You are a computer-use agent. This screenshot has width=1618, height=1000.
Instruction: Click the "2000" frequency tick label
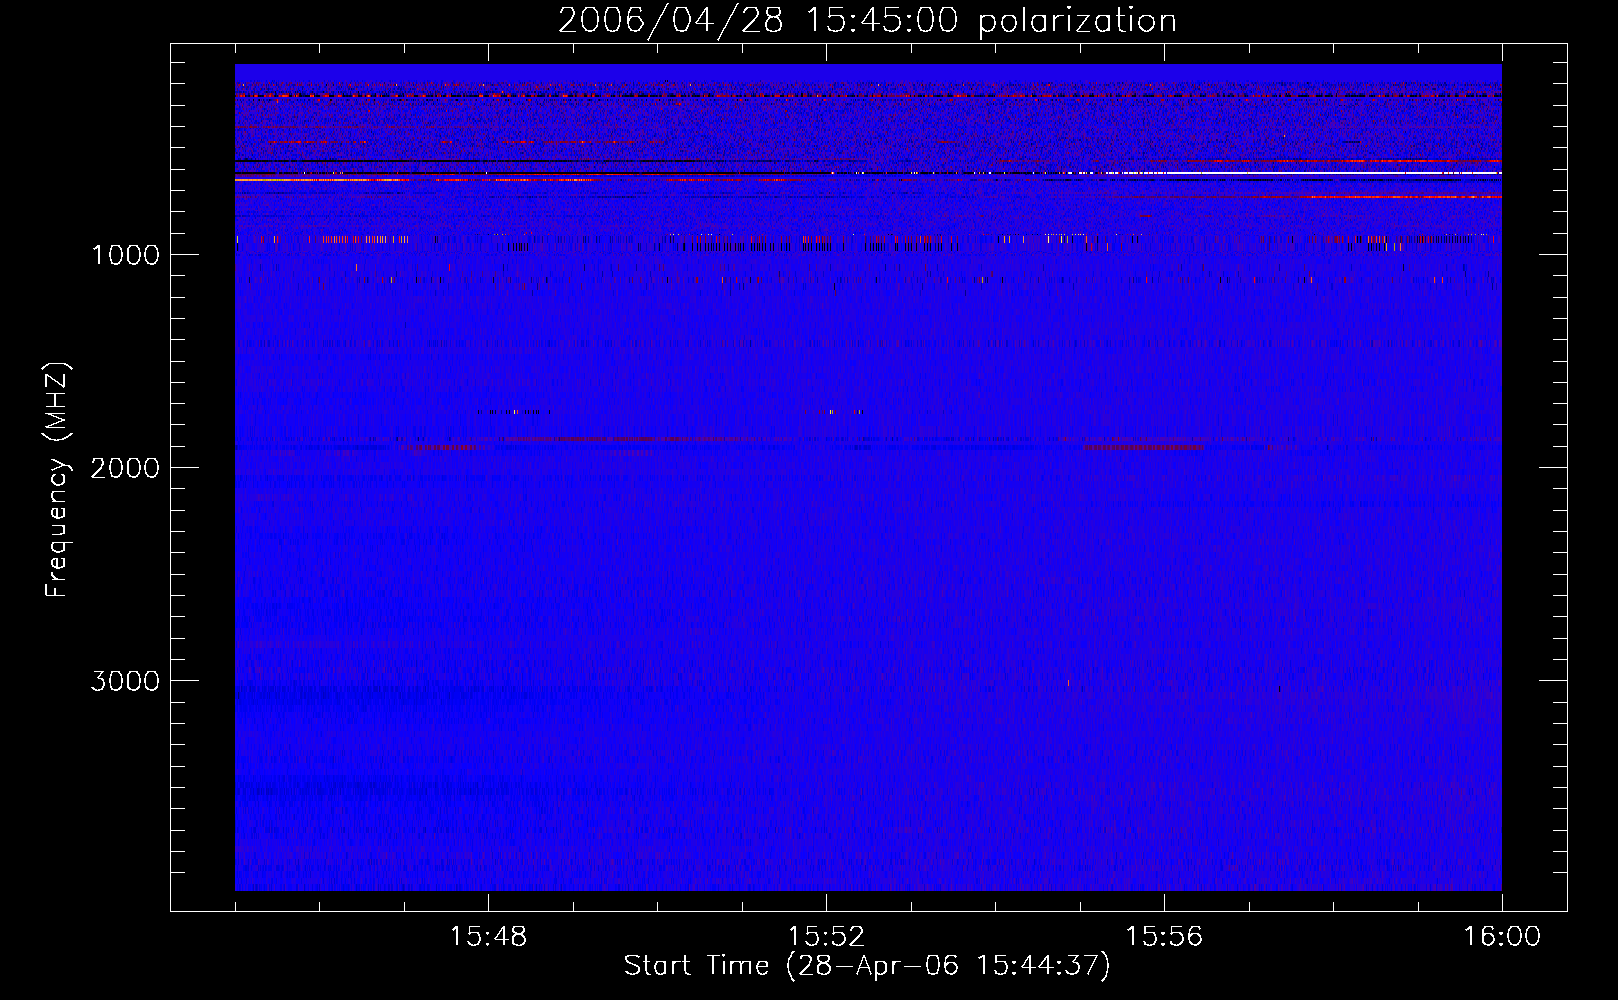click(x=125, y=468)
